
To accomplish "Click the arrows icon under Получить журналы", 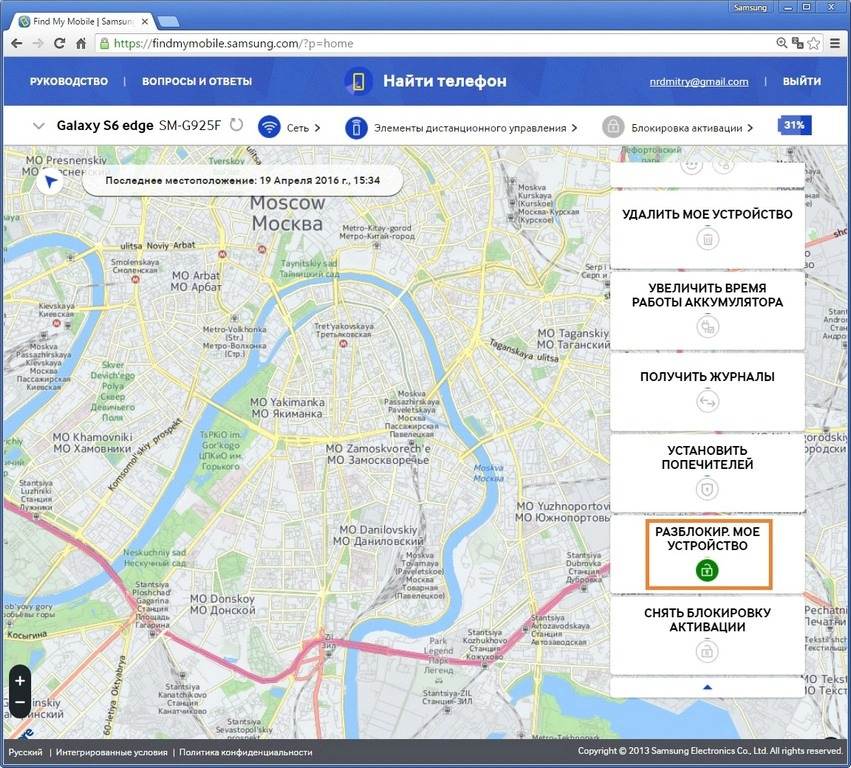I will point(707,401).
